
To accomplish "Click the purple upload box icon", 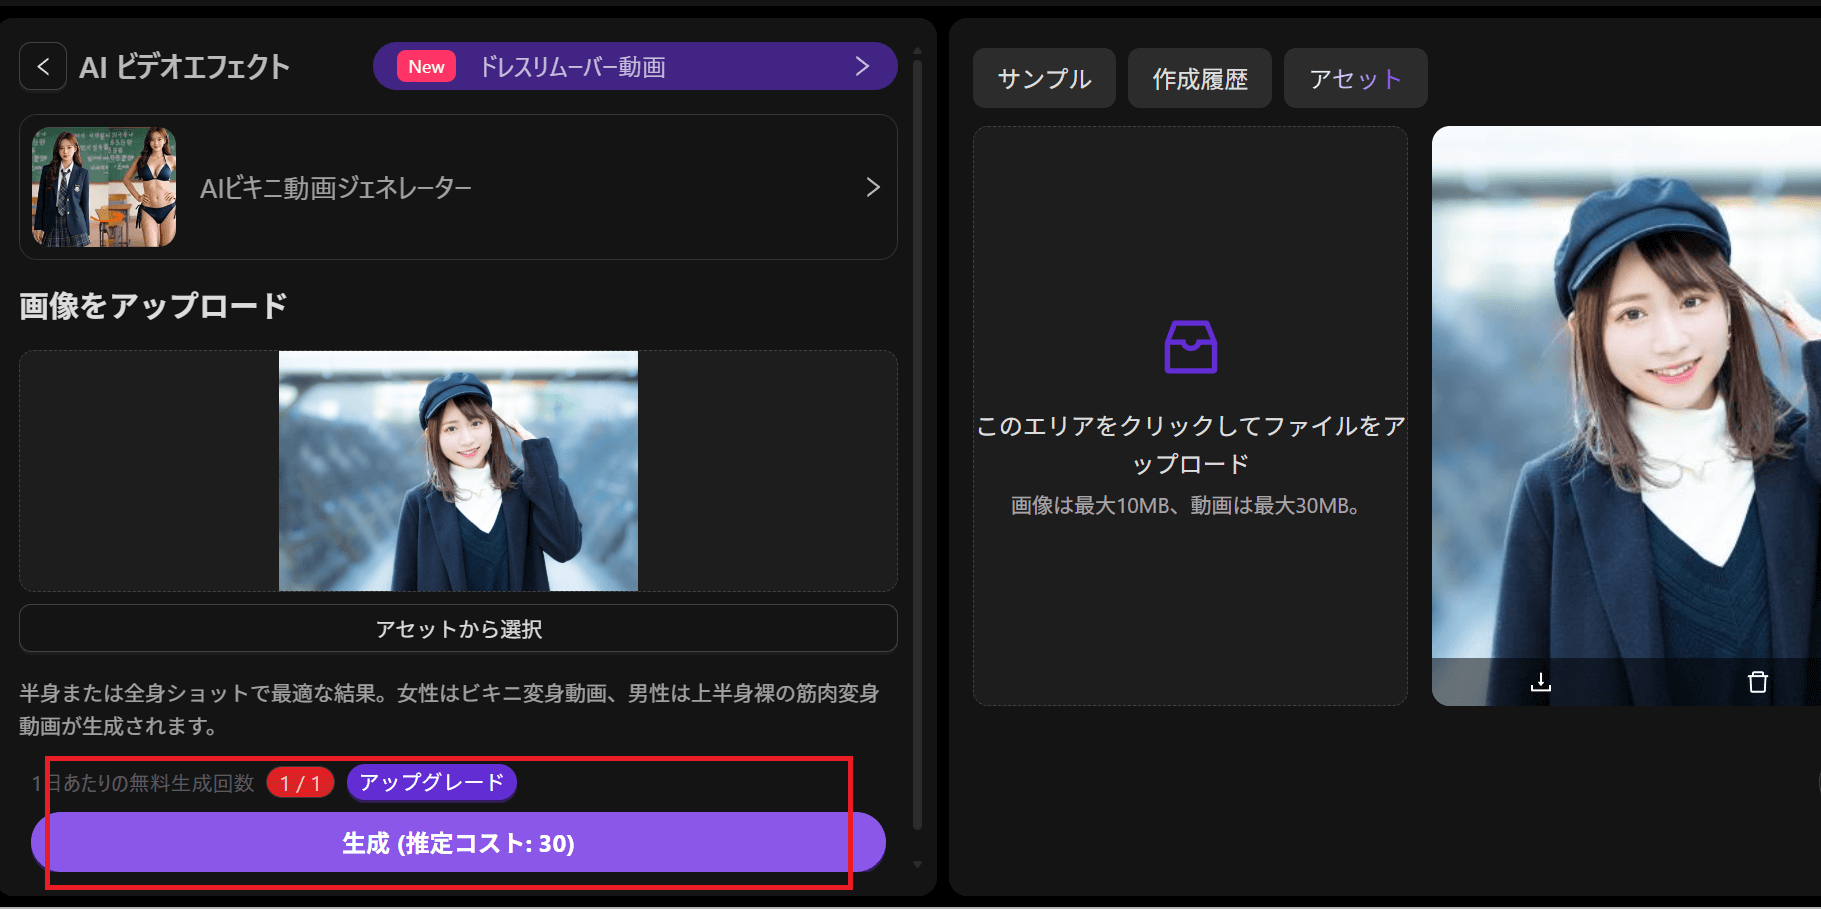I will click(1190, 347).
